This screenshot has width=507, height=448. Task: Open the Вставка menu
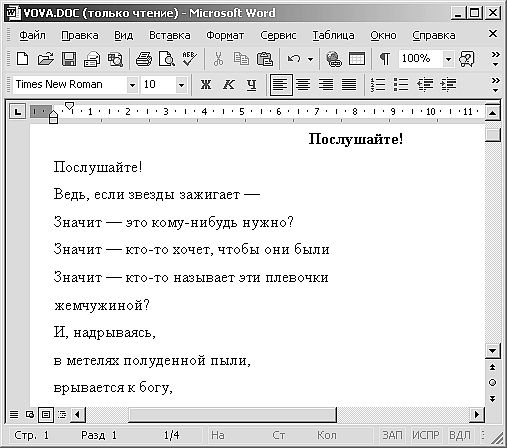click(x=170, y=35)
